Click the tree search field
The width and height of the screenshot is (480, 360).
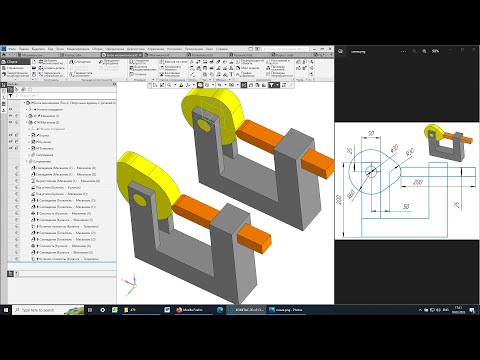point(66,96)
